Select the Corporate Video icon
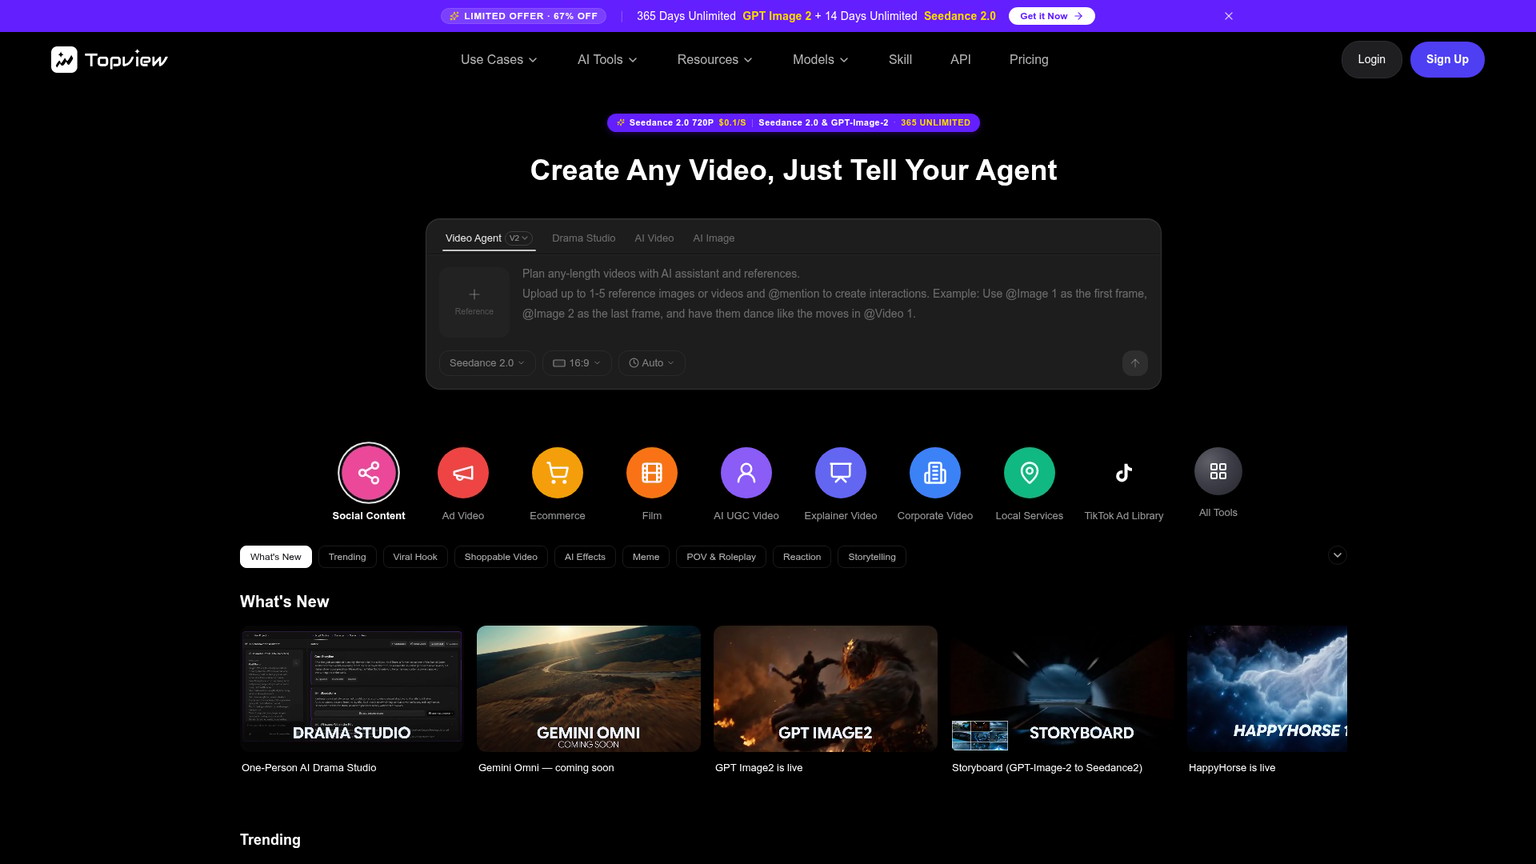The width and height of the screenshot is (1536, 864). click(x=935, y=473)
